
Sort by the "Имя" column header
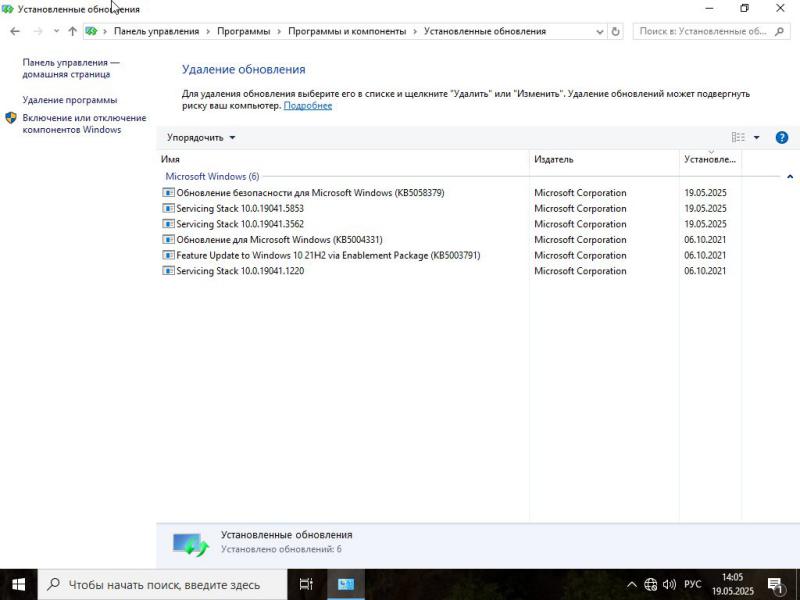[x=343, y=159]
